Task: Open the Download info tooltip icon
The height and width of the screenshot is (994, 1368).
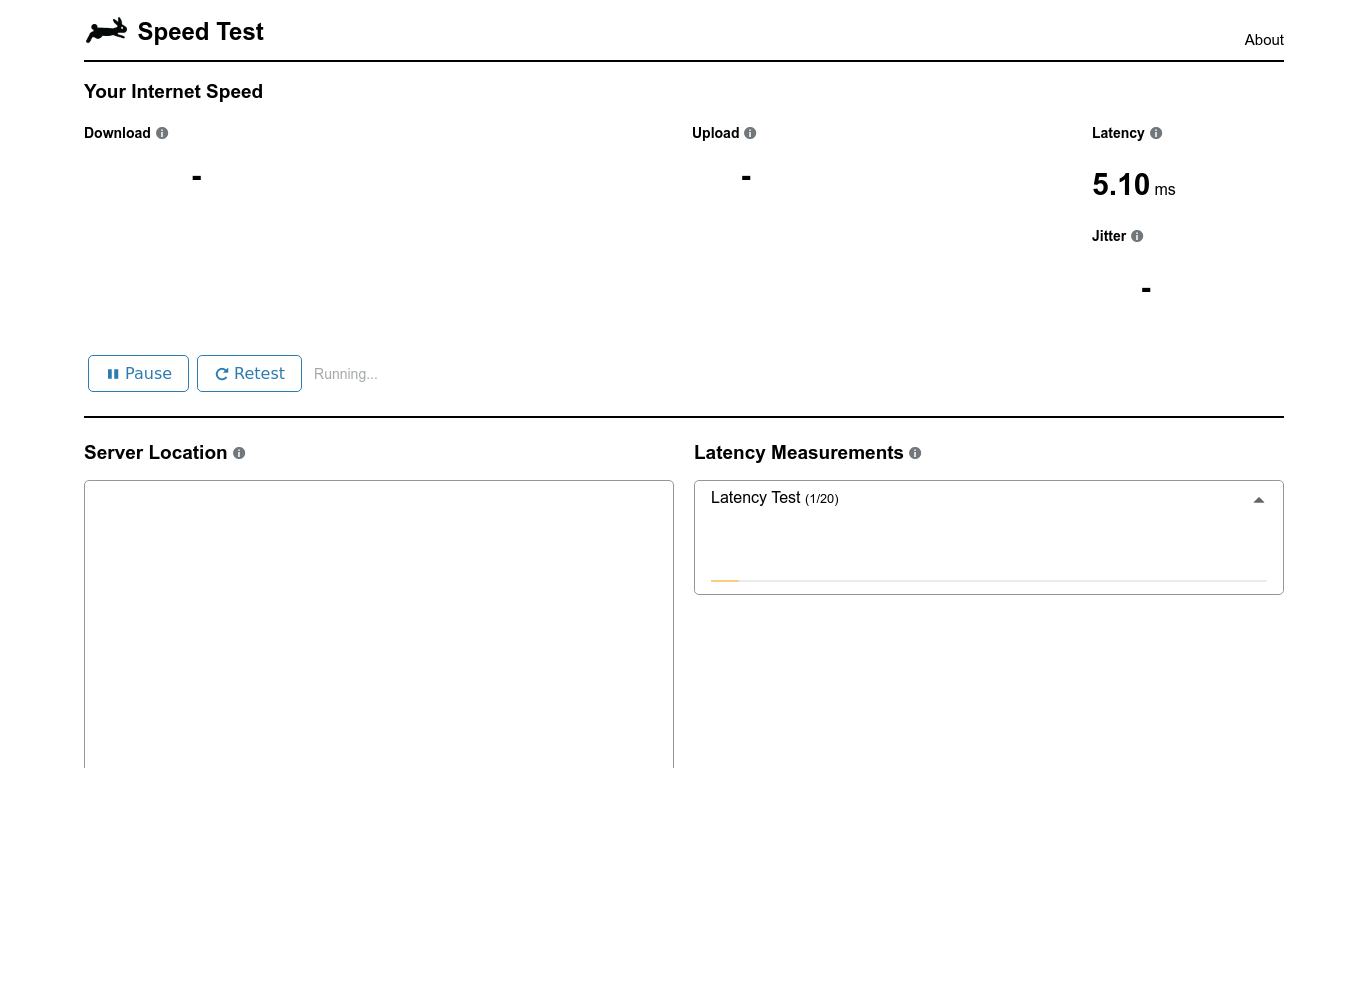Action: [162, 133]
